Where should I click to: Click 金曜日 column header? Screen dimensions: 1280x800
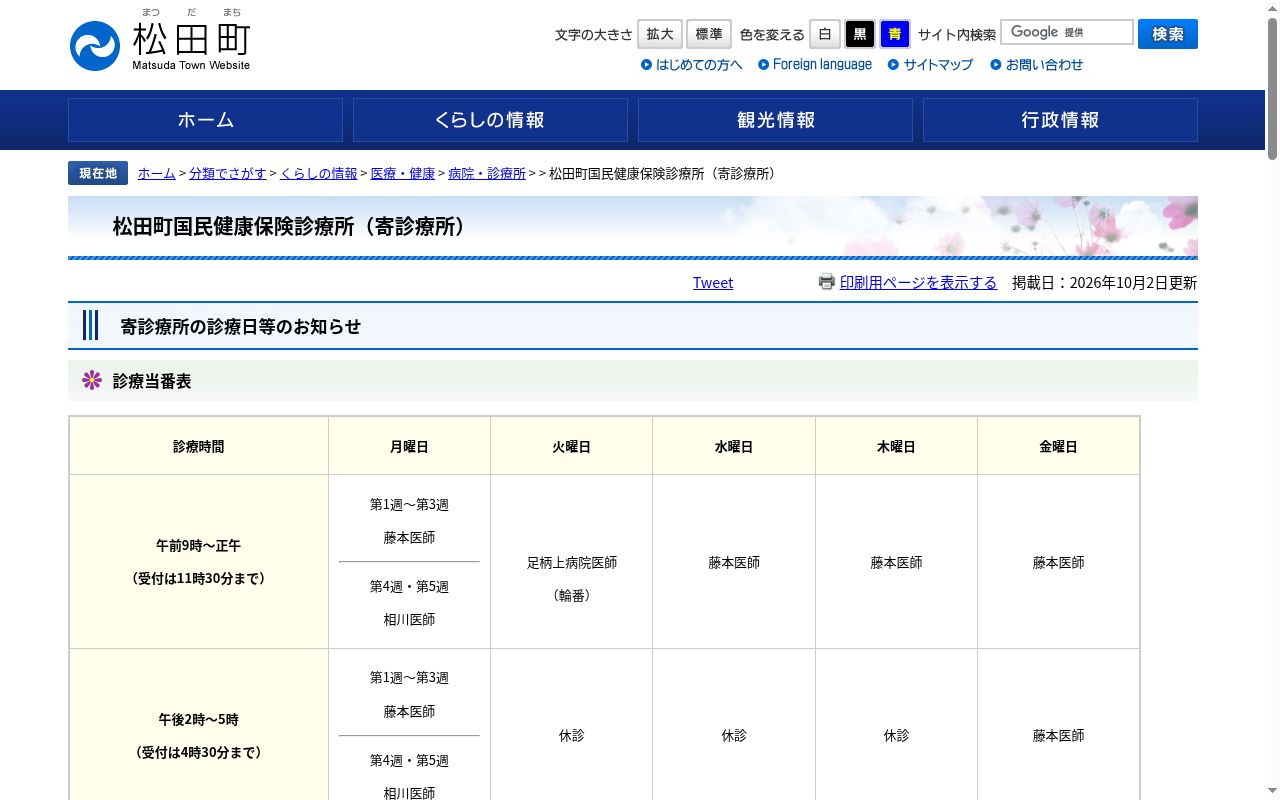click(1058, 446)
